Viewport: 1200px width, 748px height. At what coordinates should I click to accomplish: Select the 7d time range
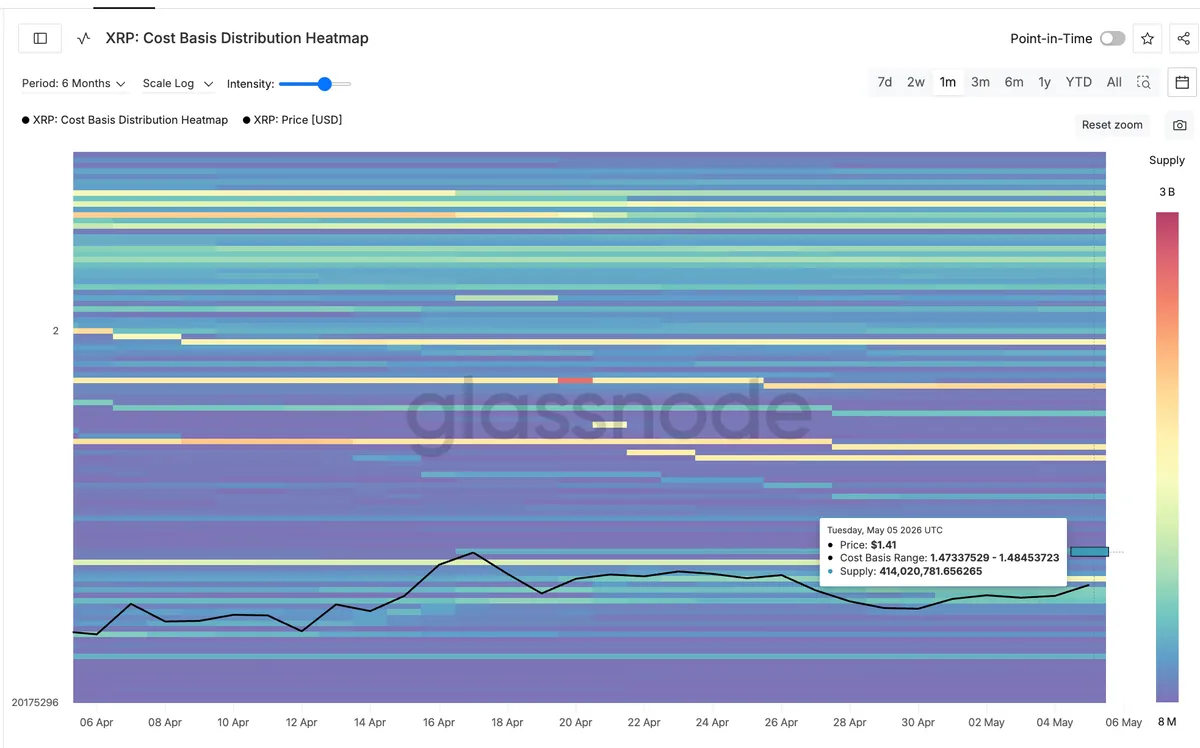(x=885, y=82)
